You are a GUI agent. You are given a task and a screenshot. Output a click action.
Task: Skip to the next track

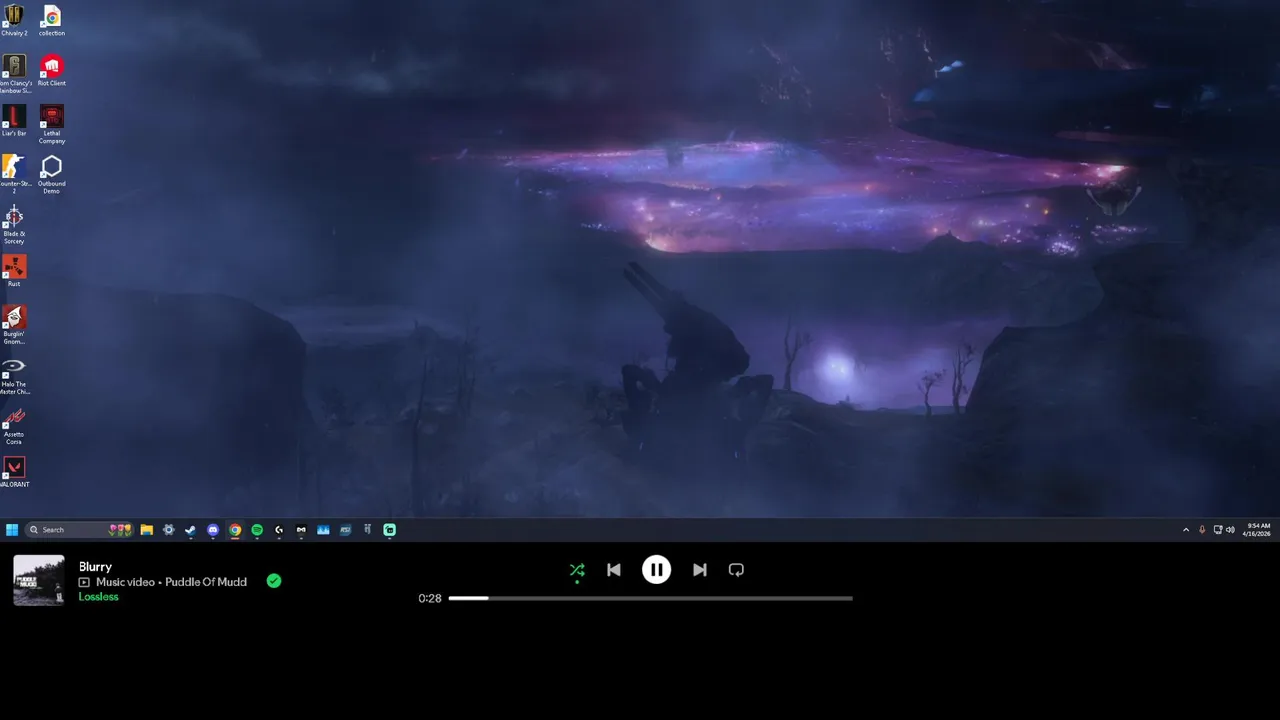700,570
